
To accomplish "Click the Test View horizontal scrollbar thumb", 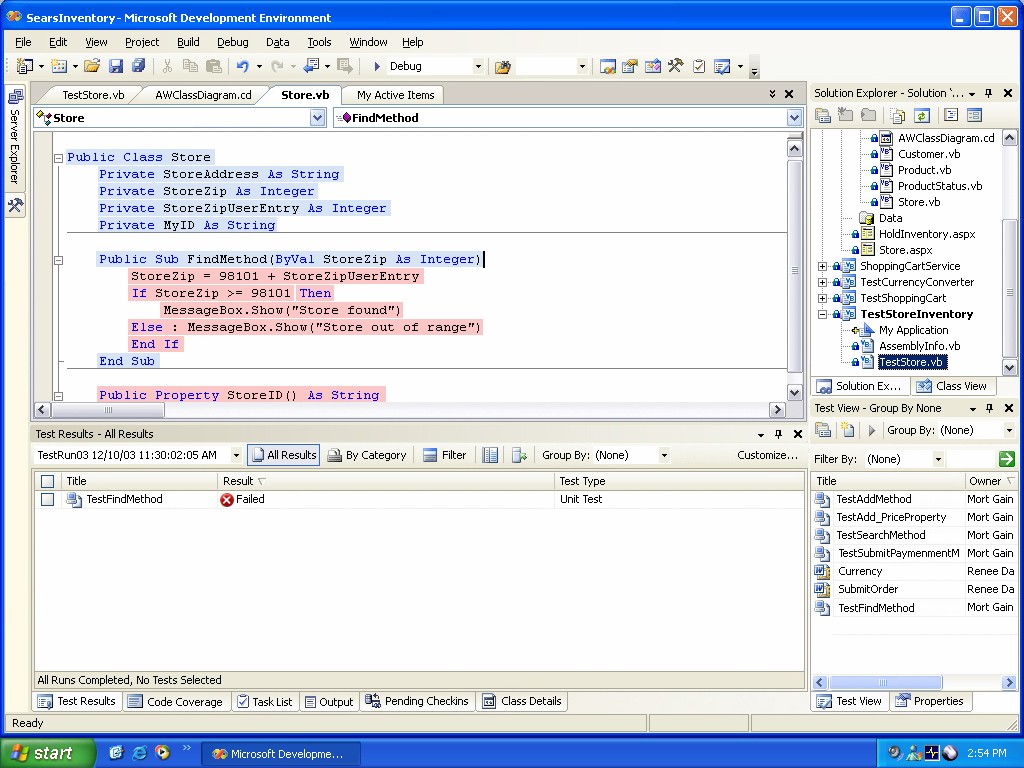I will pyautogui.click(x=886, y=682).
